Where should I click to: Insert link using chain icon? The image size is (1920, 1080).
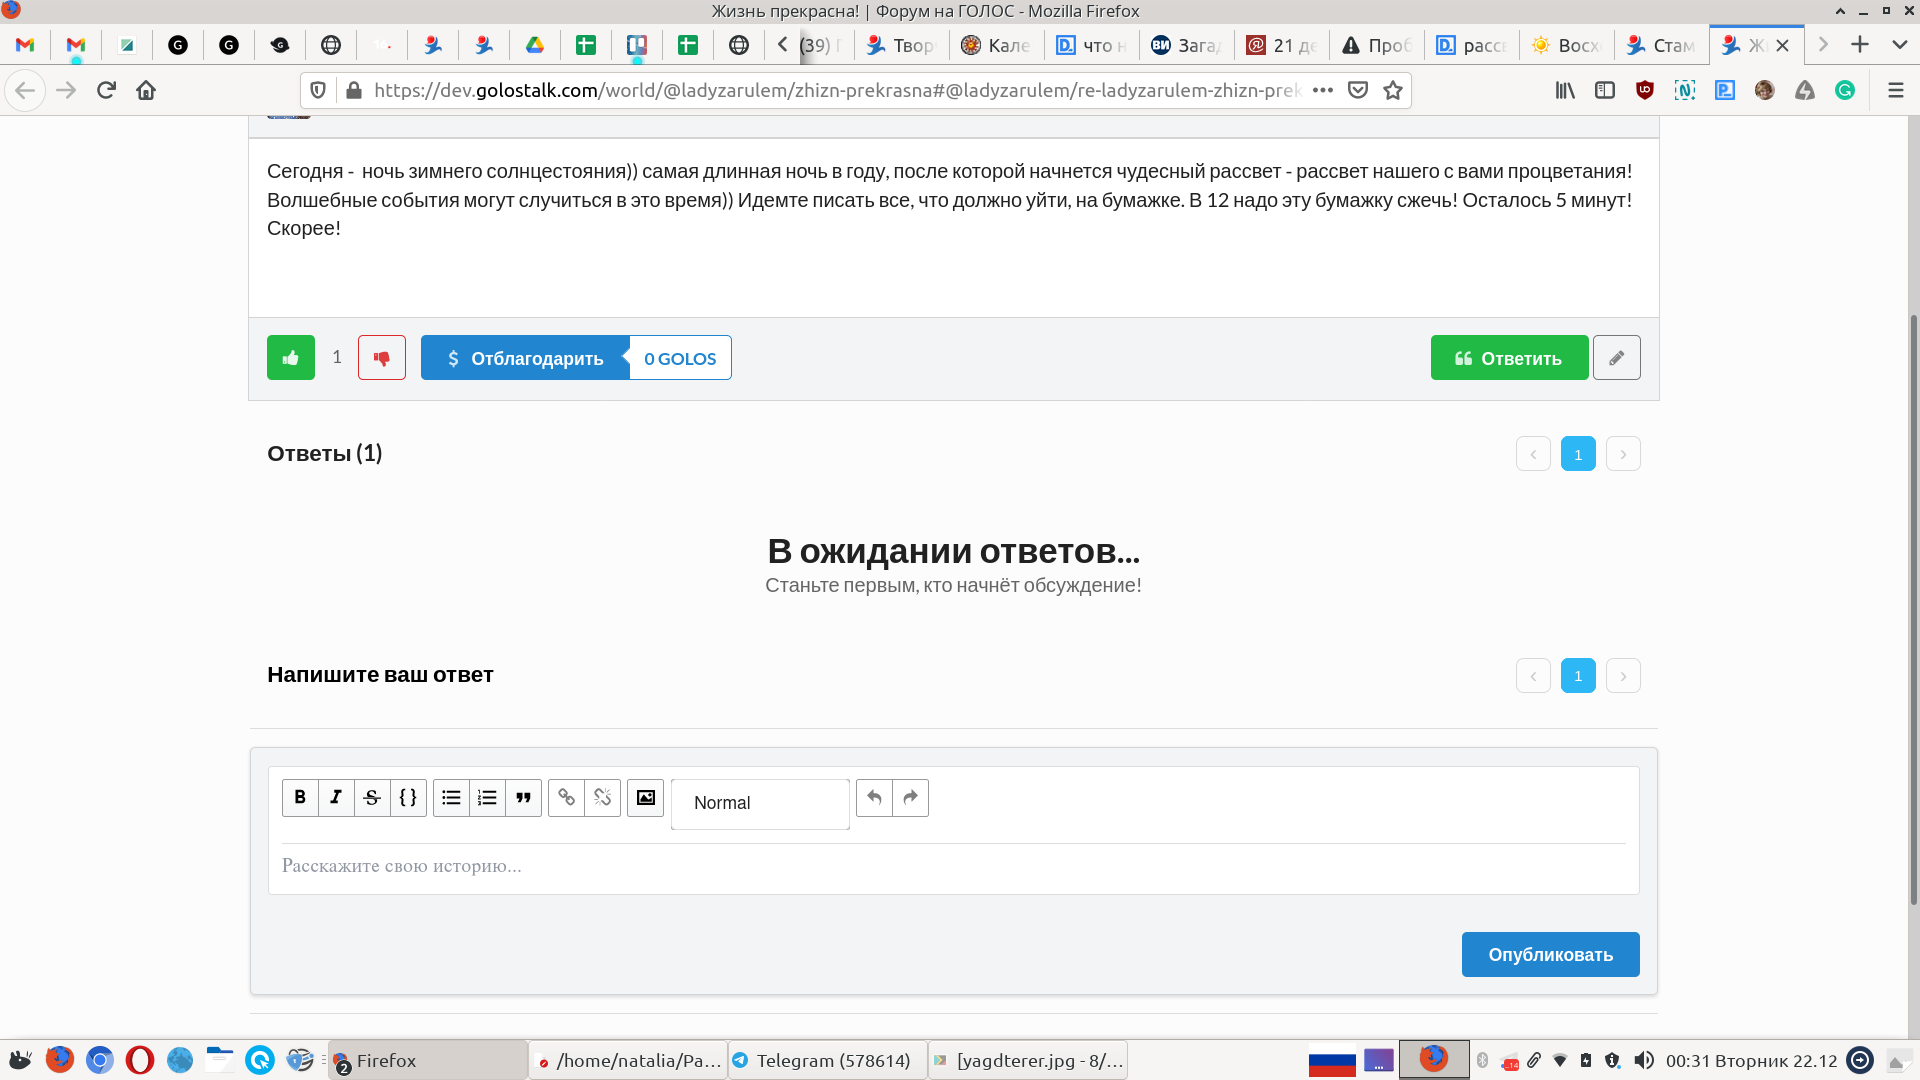point(566,798)
